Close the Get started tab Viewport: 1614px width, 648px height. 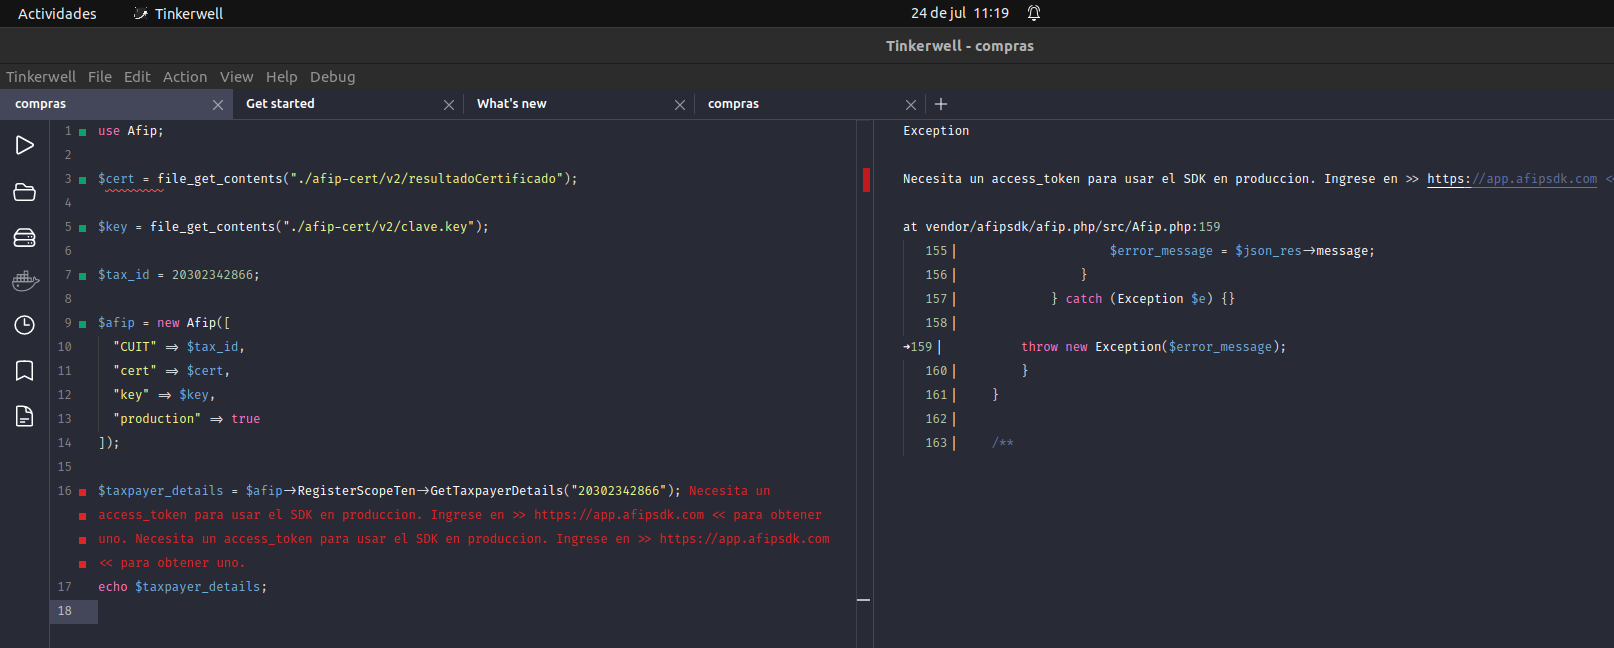[x=449, y=105]
